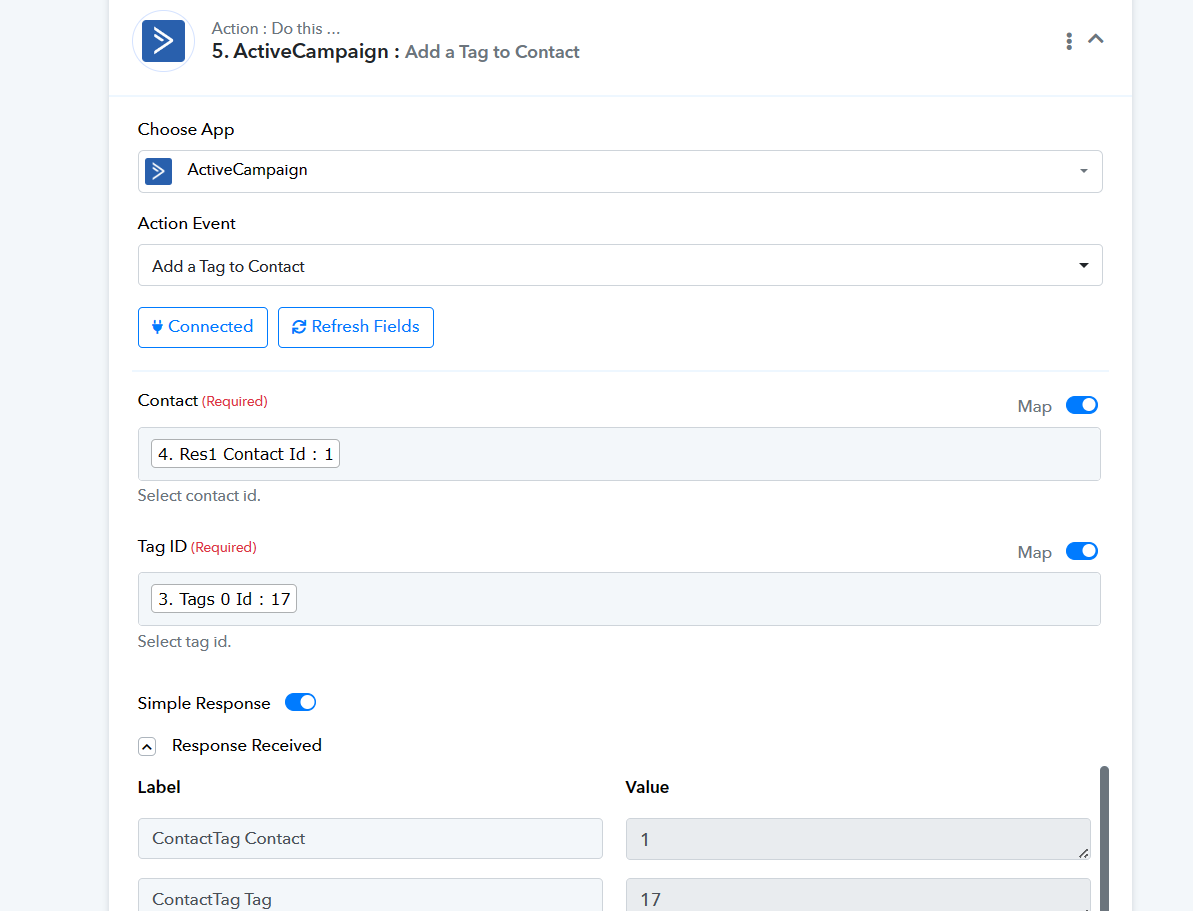Click the Tag ID mapping input field

(x=619, y=599)
